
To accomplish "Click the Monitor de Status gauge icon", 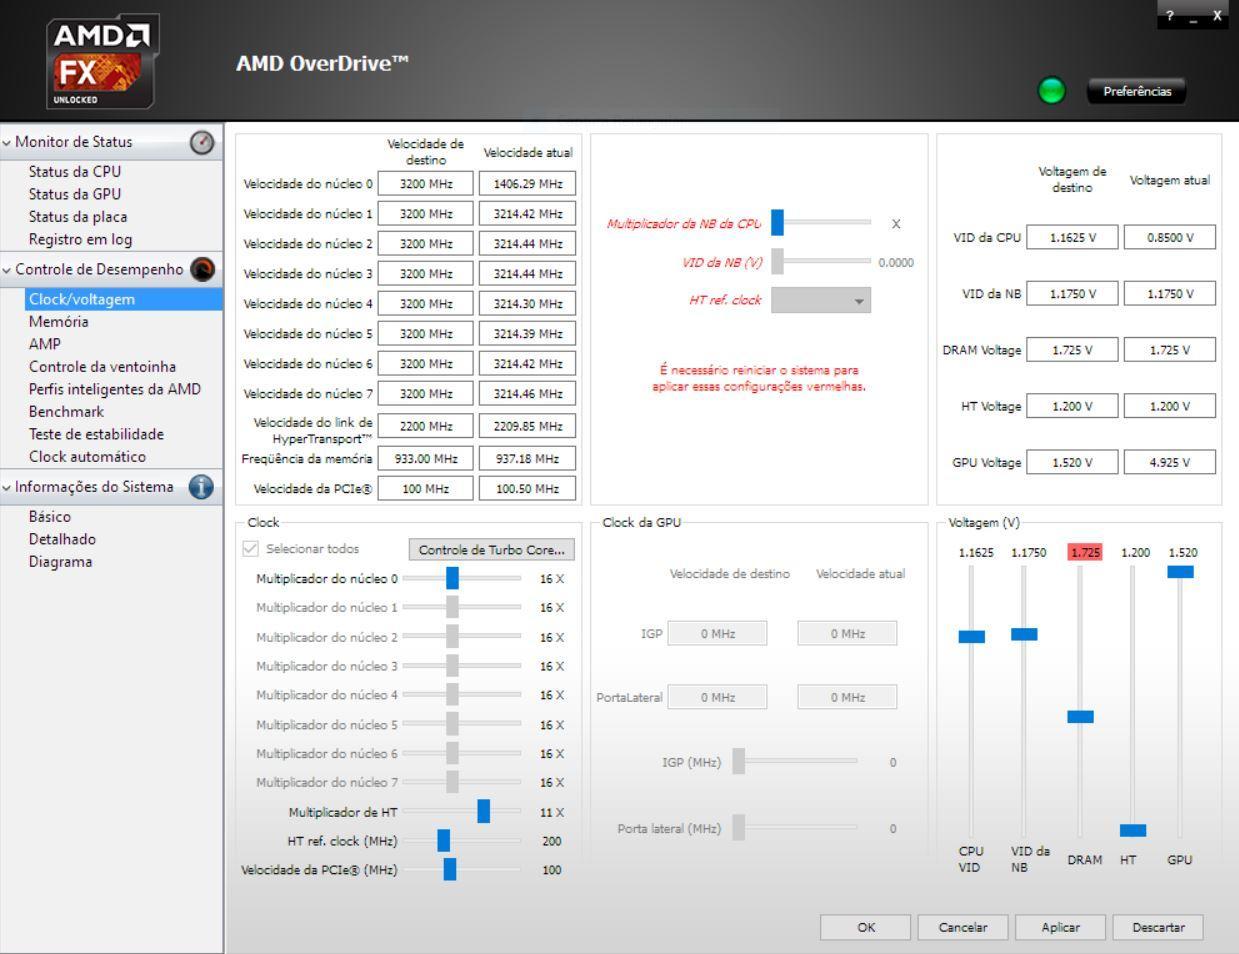I will coord(202,143).
